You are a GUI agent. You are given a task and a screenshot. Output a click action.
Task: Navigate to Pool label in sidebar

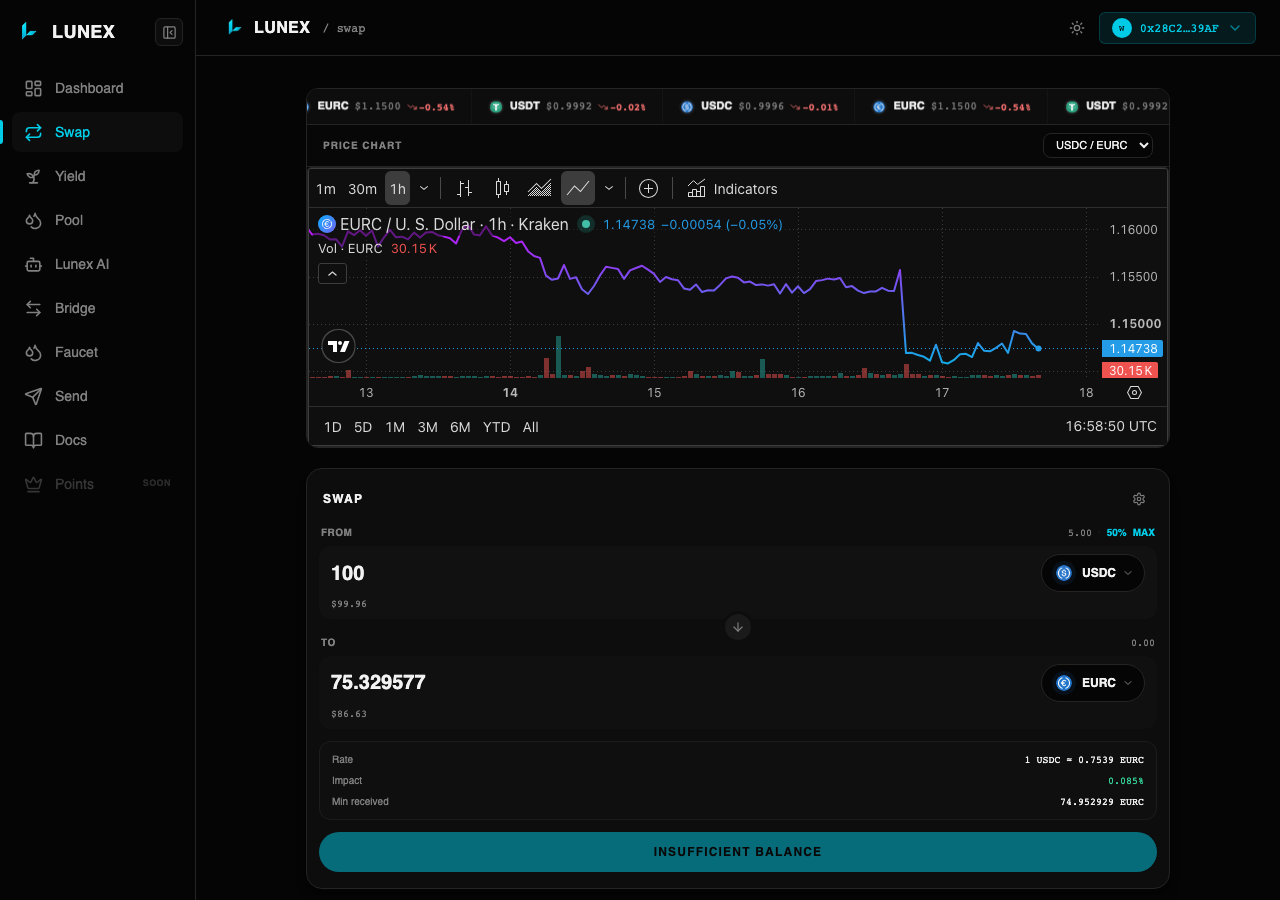coord(69,220)
